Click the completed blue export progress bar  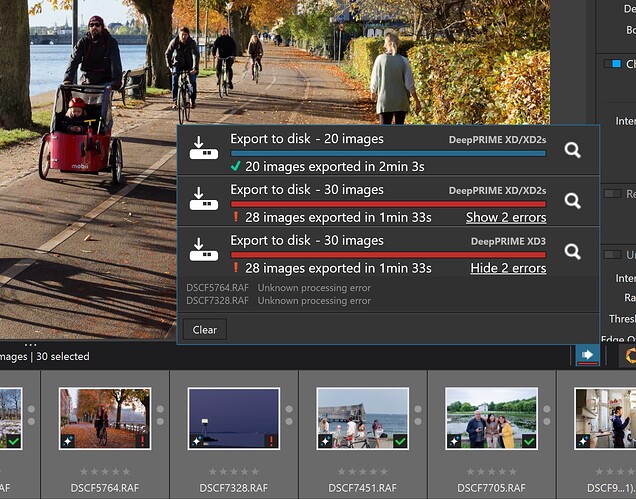(x=388, y=153)
